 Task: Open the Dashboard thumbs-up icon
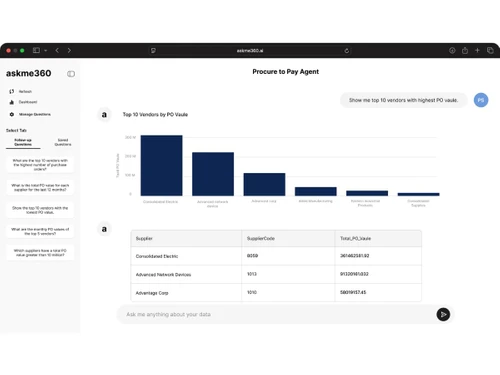[12, 102]
